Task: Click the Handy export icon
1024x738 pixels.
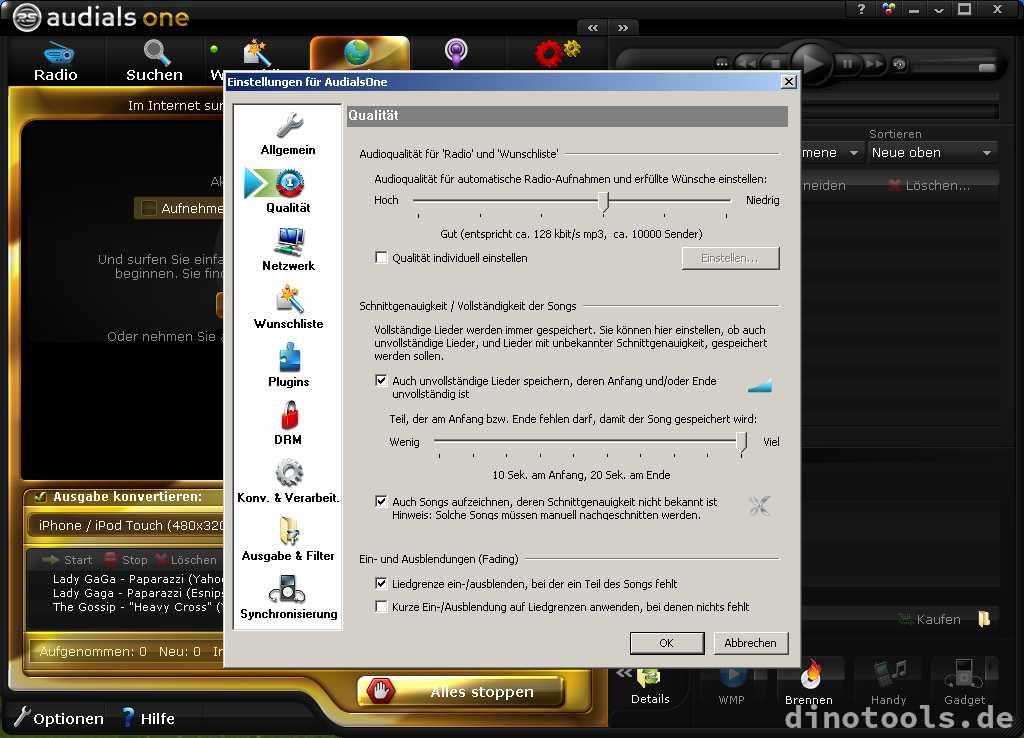Action: click(x=889, y=675)
